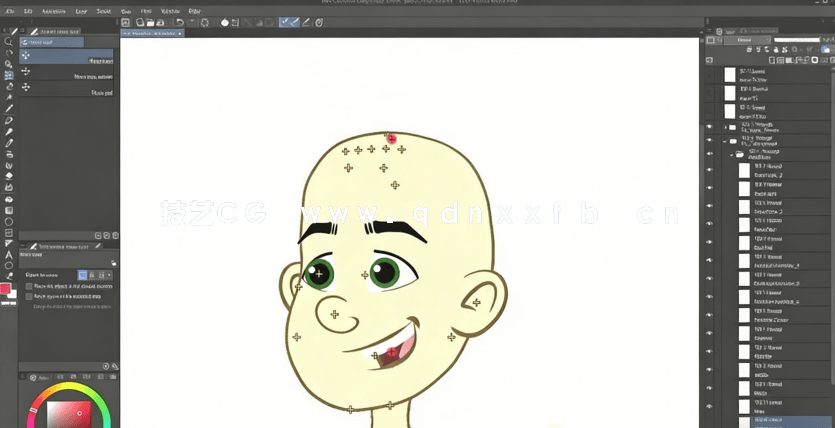Image resolution: width=835 pixels, height=428 pixels.
Task: Choose the highlighted Move layer sub tool
Action: [x=67, y=57]
